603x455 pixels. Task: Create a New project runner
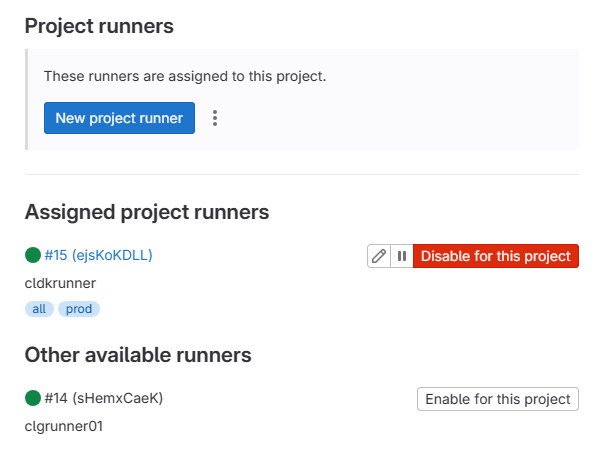119,118
